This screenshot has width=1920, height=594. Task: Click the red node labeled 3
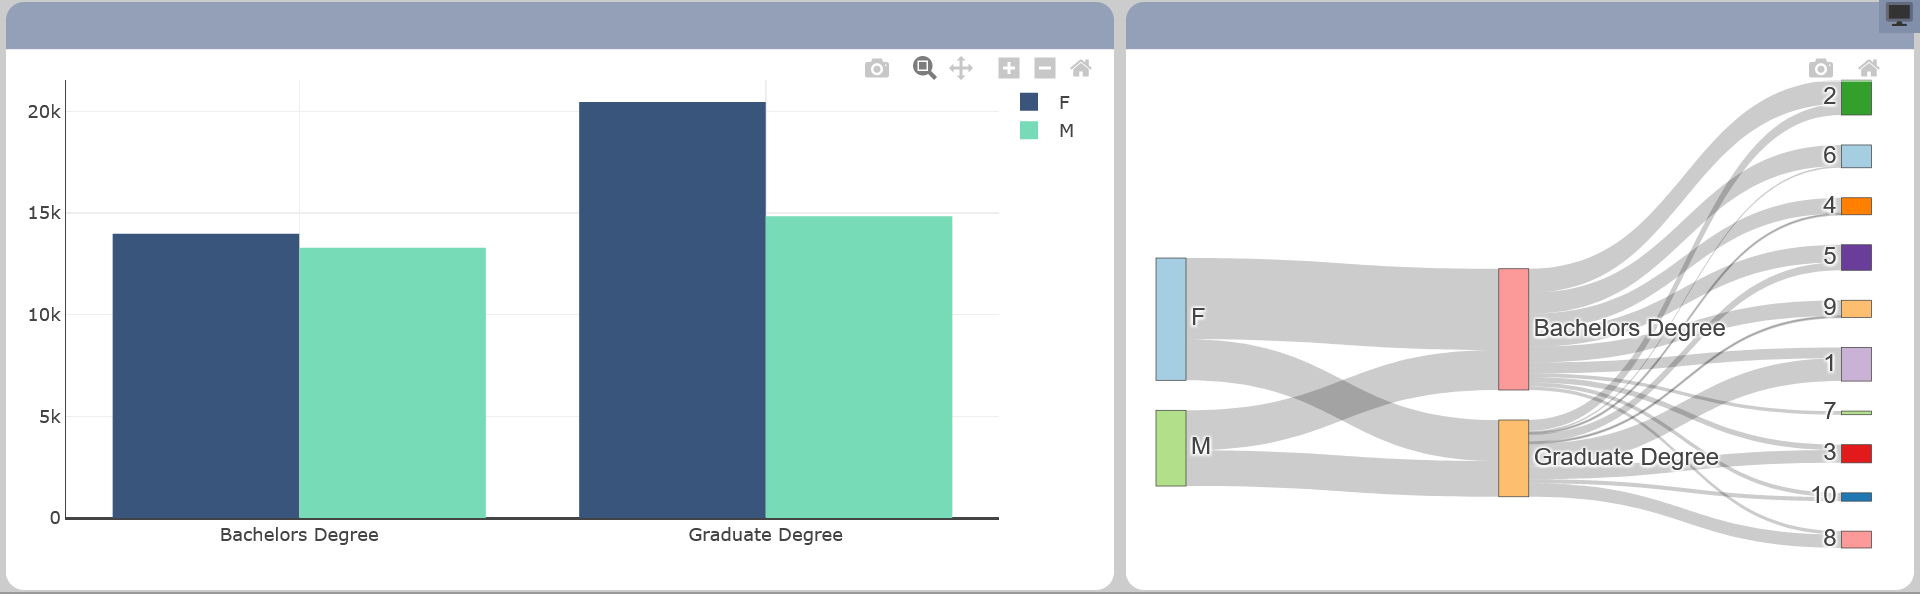(x=1856, y=454)
